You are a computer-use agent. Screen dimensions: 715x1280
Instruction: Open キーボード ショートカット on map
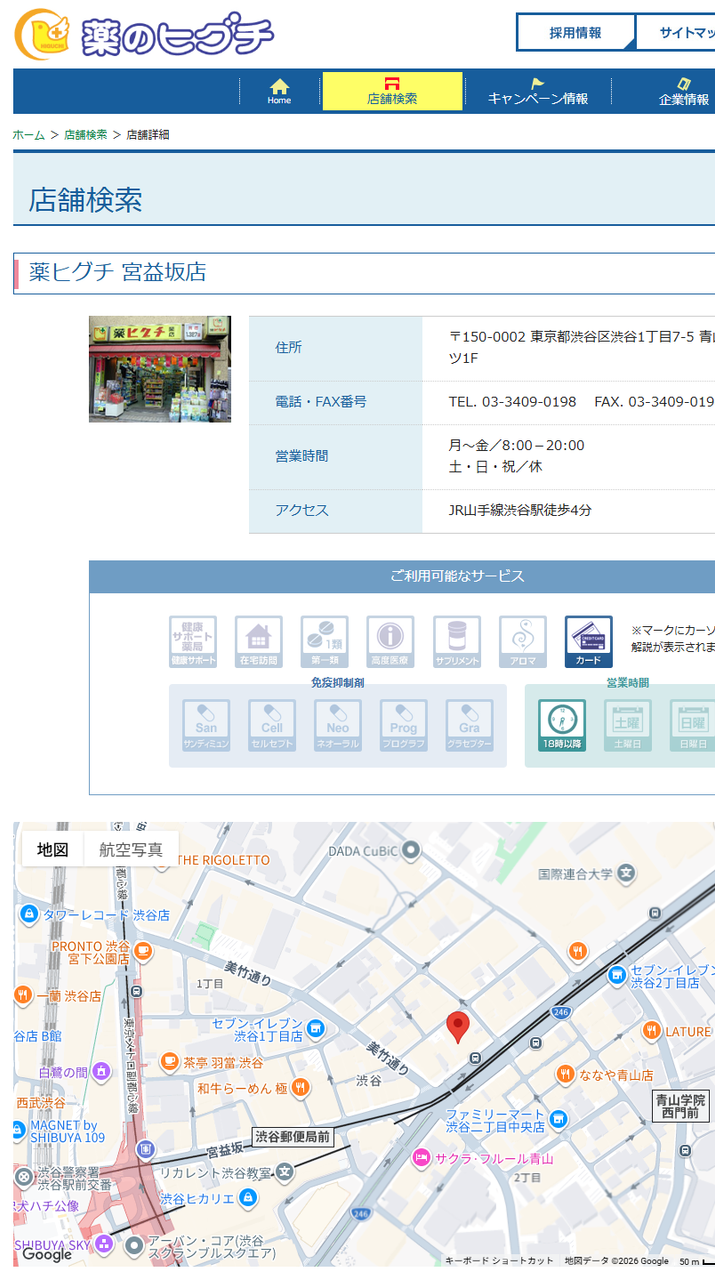point(499,1261)
